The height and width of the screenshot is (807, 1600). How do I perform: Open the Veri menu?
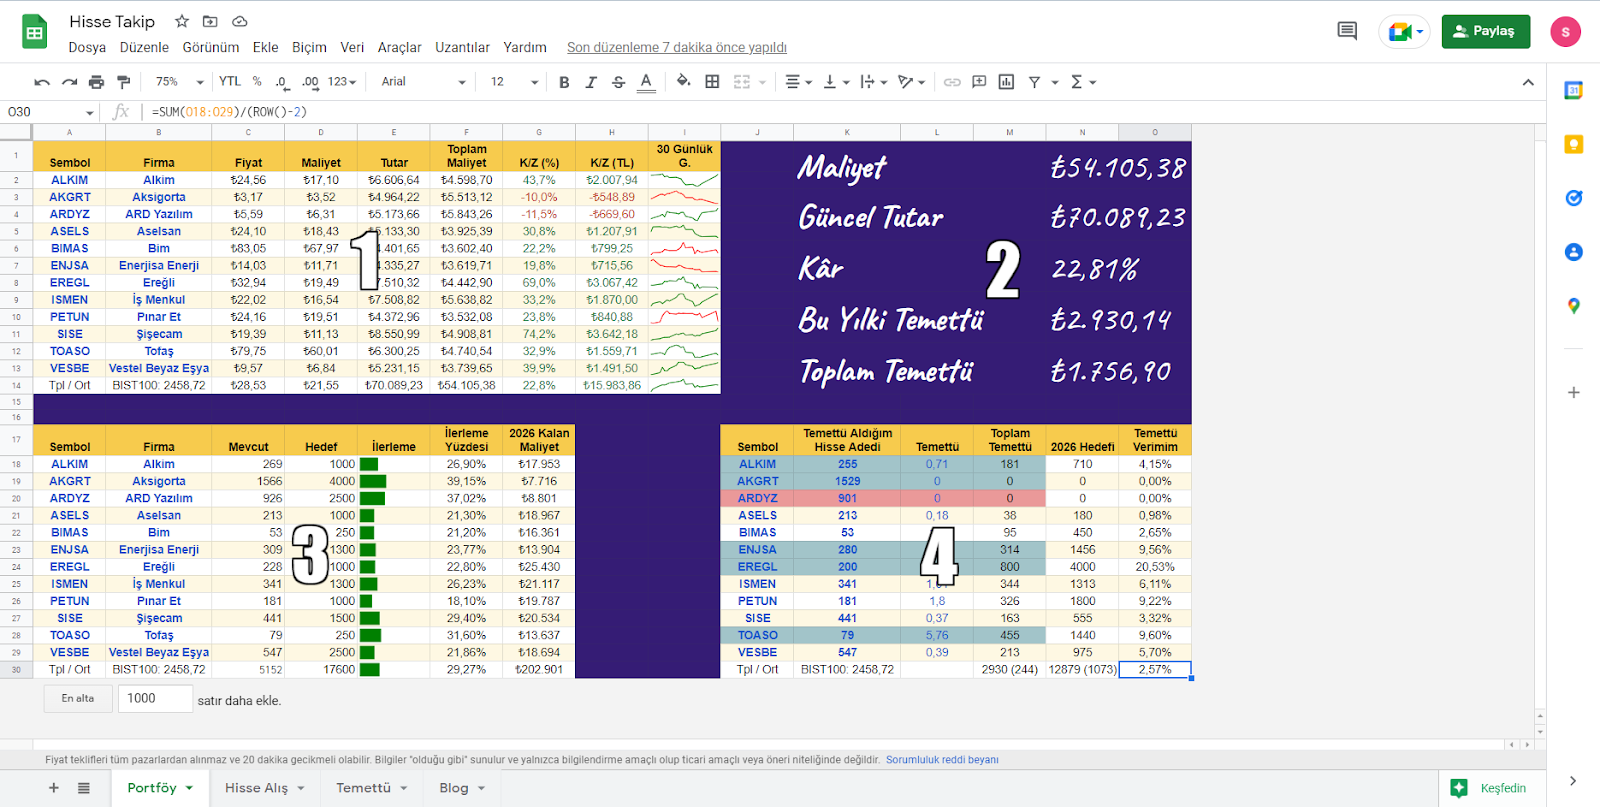[352, 47]
